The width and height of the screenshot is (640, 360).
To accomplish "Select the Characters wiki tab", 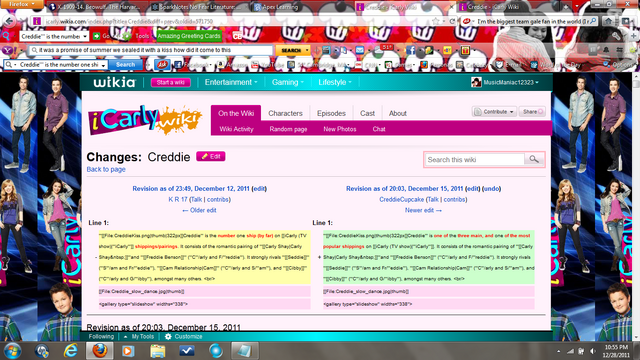I will (x=285, y=113).
